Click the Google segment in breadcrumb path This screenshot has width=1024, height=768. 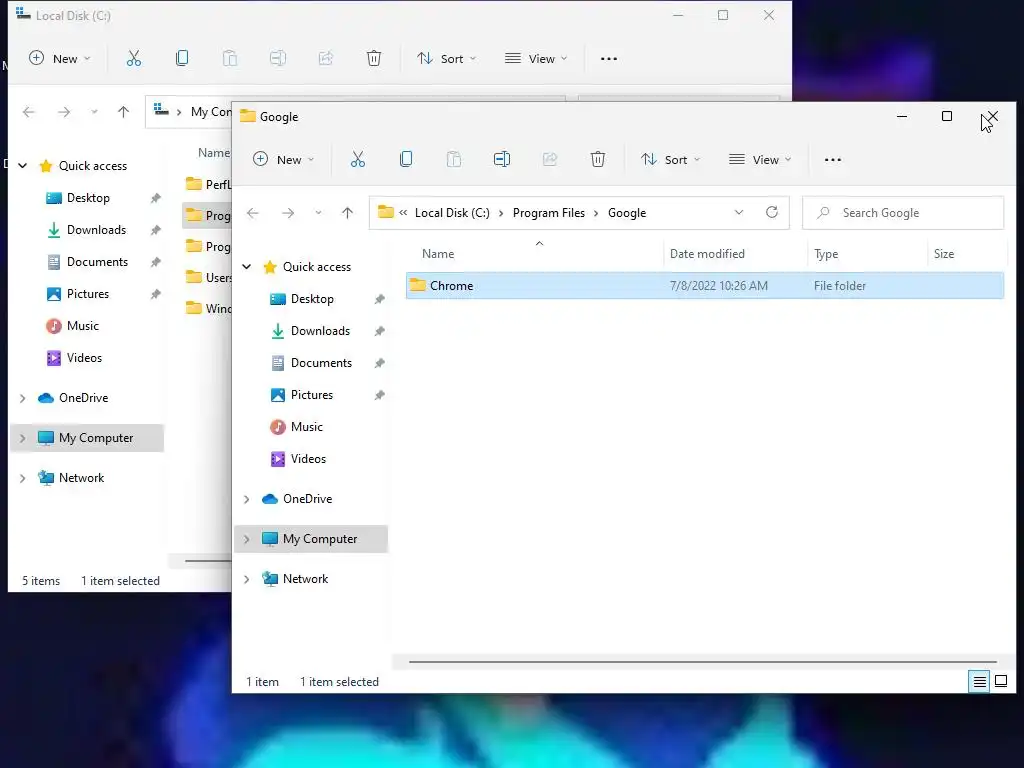click(627, 213)
